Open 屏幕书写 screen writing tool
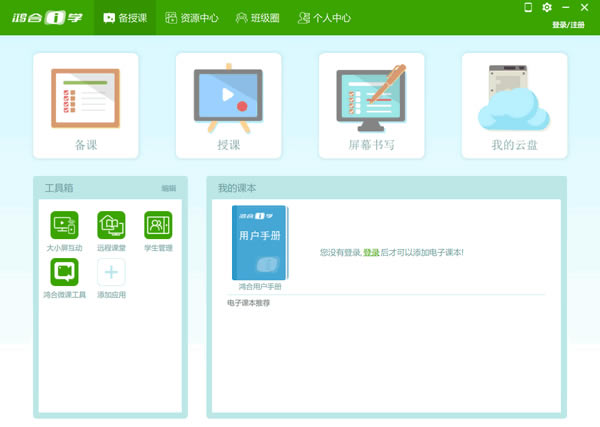The height and width of the screenshot is (427, 600). click(371, 105)
